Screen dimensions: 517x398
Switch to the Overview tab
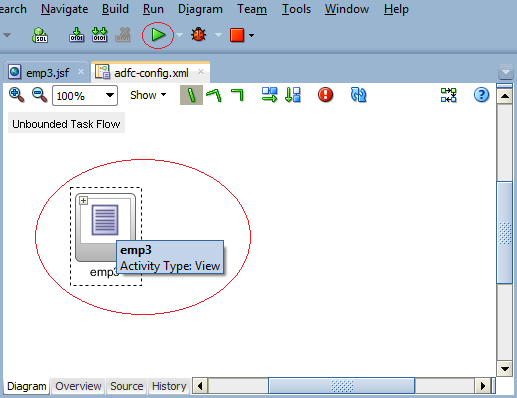[x=78, y=386]
